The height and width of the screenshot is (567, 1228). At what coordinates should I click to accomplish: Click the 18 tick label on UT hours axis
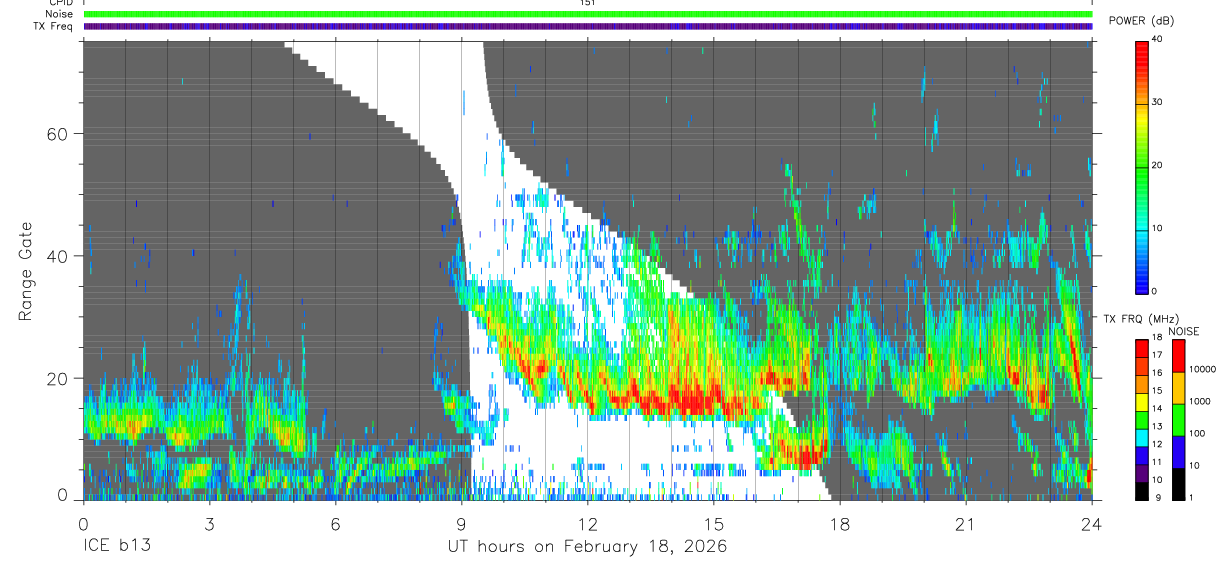840,524
